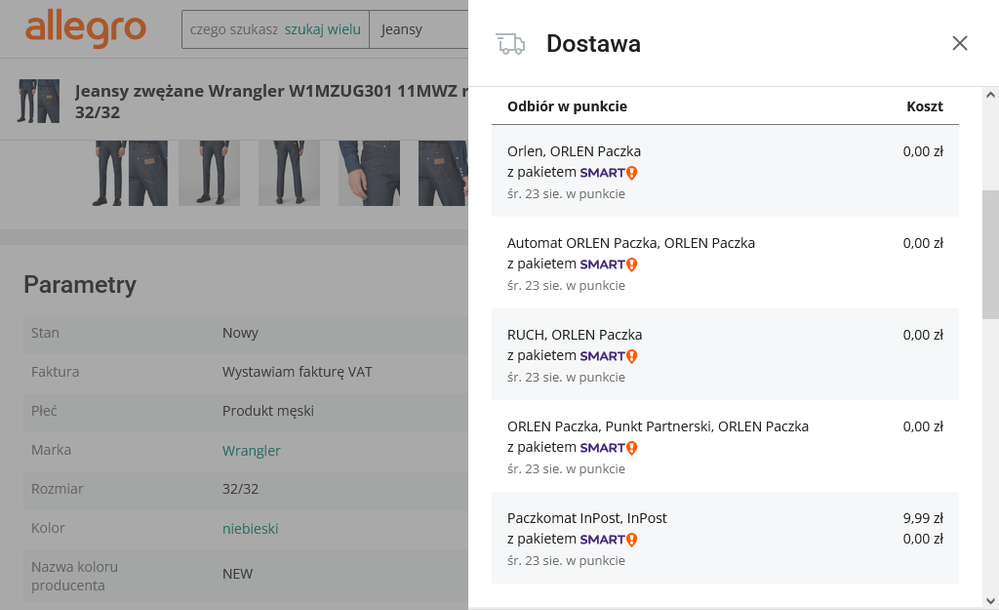Click the scrollbar down arrow in the delivery panel

pos(990,600)
